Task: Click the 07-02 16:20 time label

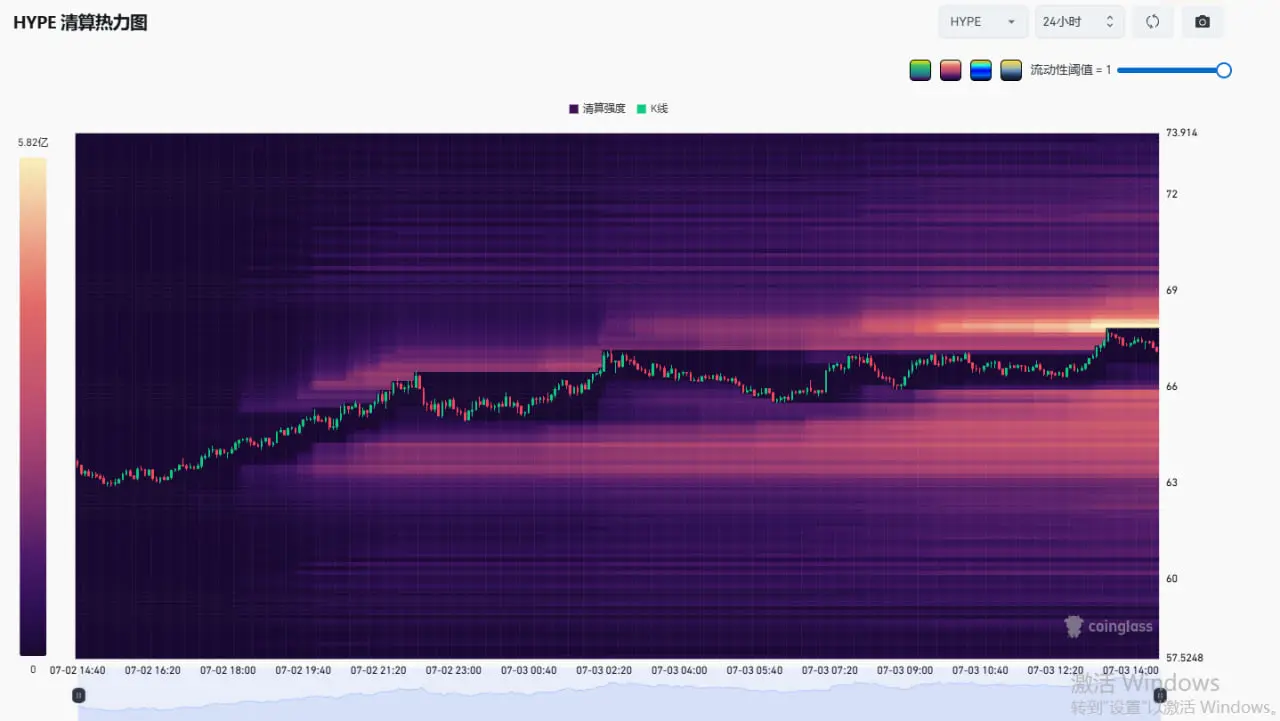Action: tap(152, 671)
